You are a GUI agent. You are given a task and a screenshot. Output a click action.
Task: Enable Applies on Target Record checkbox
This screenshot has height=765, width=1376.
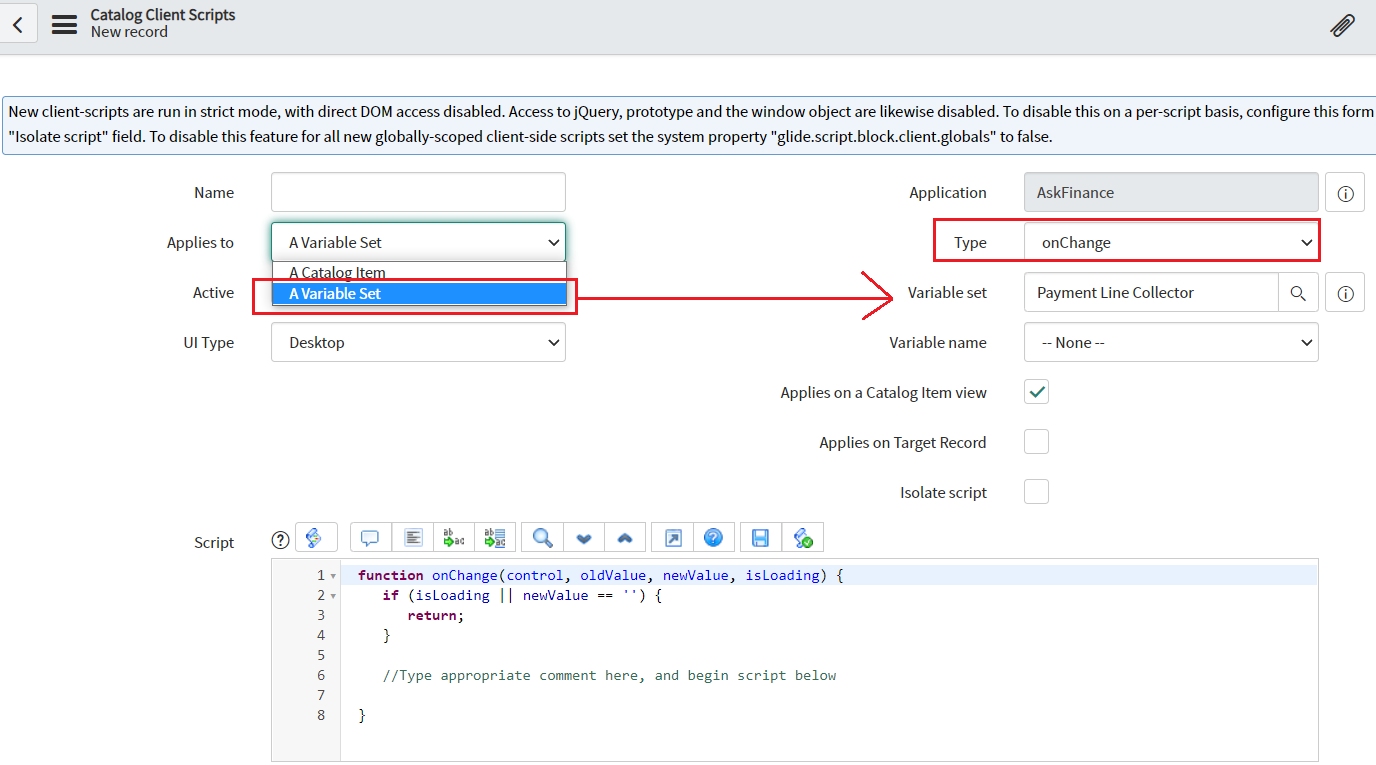(x=1036, y=442)
